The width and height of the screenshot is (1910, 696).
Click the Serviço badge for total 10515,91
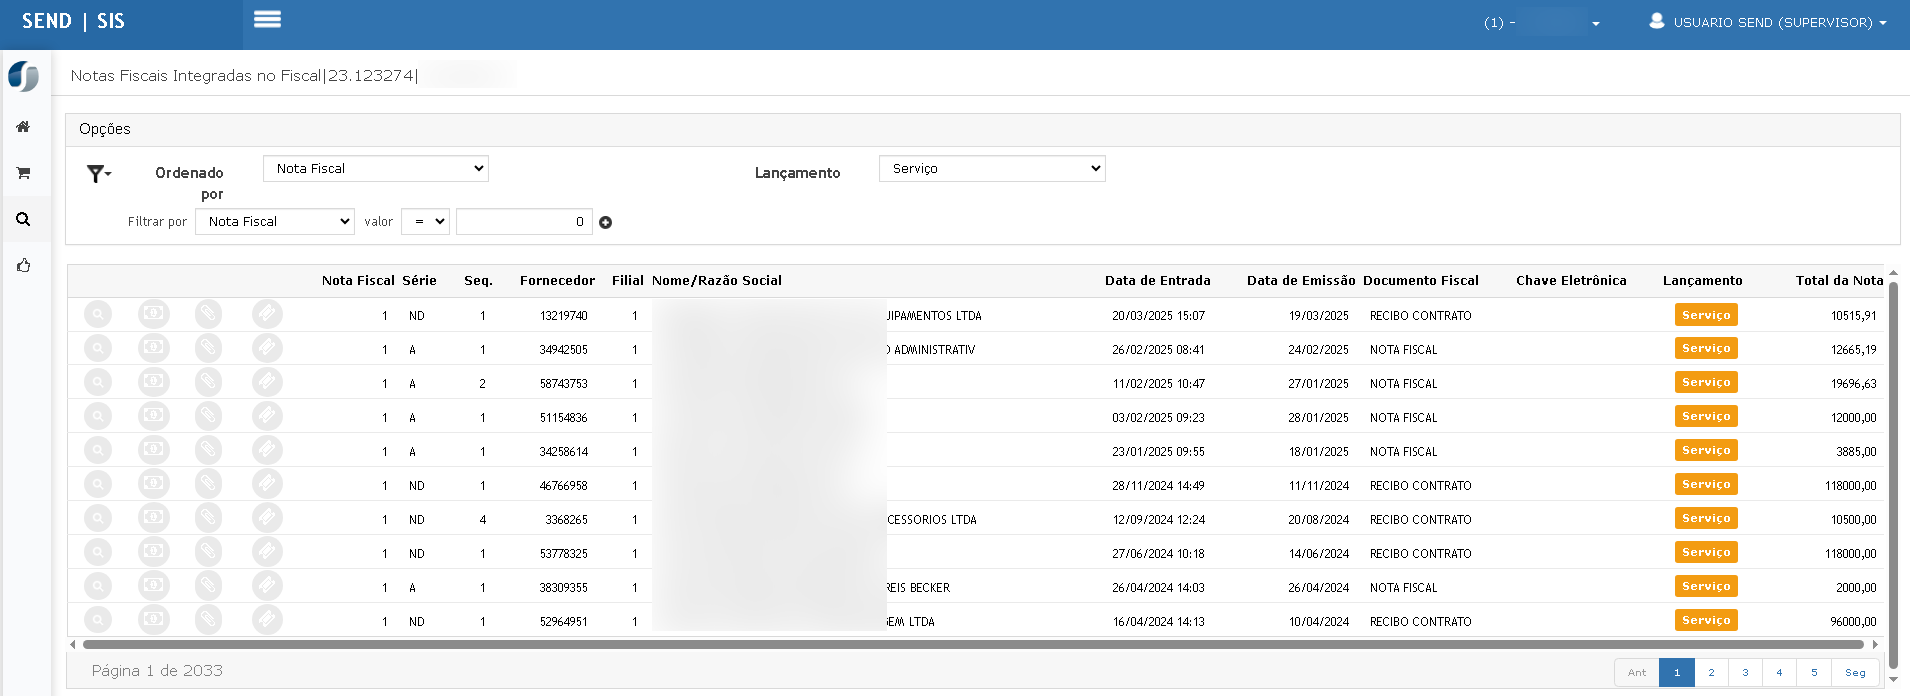pos(1705,315)
